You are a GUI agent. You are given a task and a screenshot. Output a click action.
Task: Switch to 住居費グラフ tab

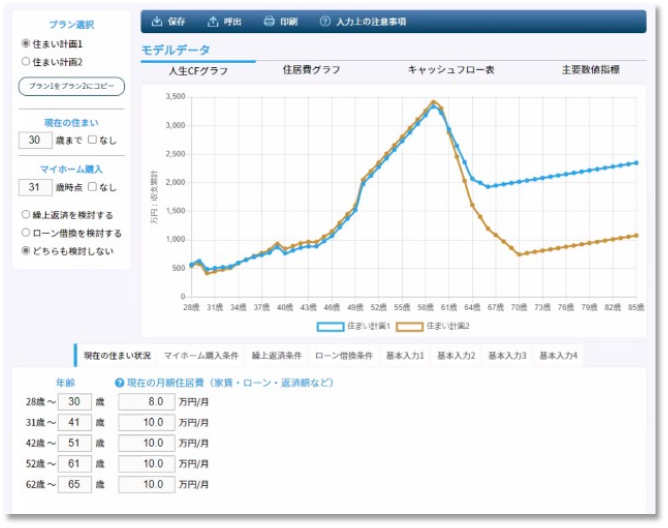point(311,70)
